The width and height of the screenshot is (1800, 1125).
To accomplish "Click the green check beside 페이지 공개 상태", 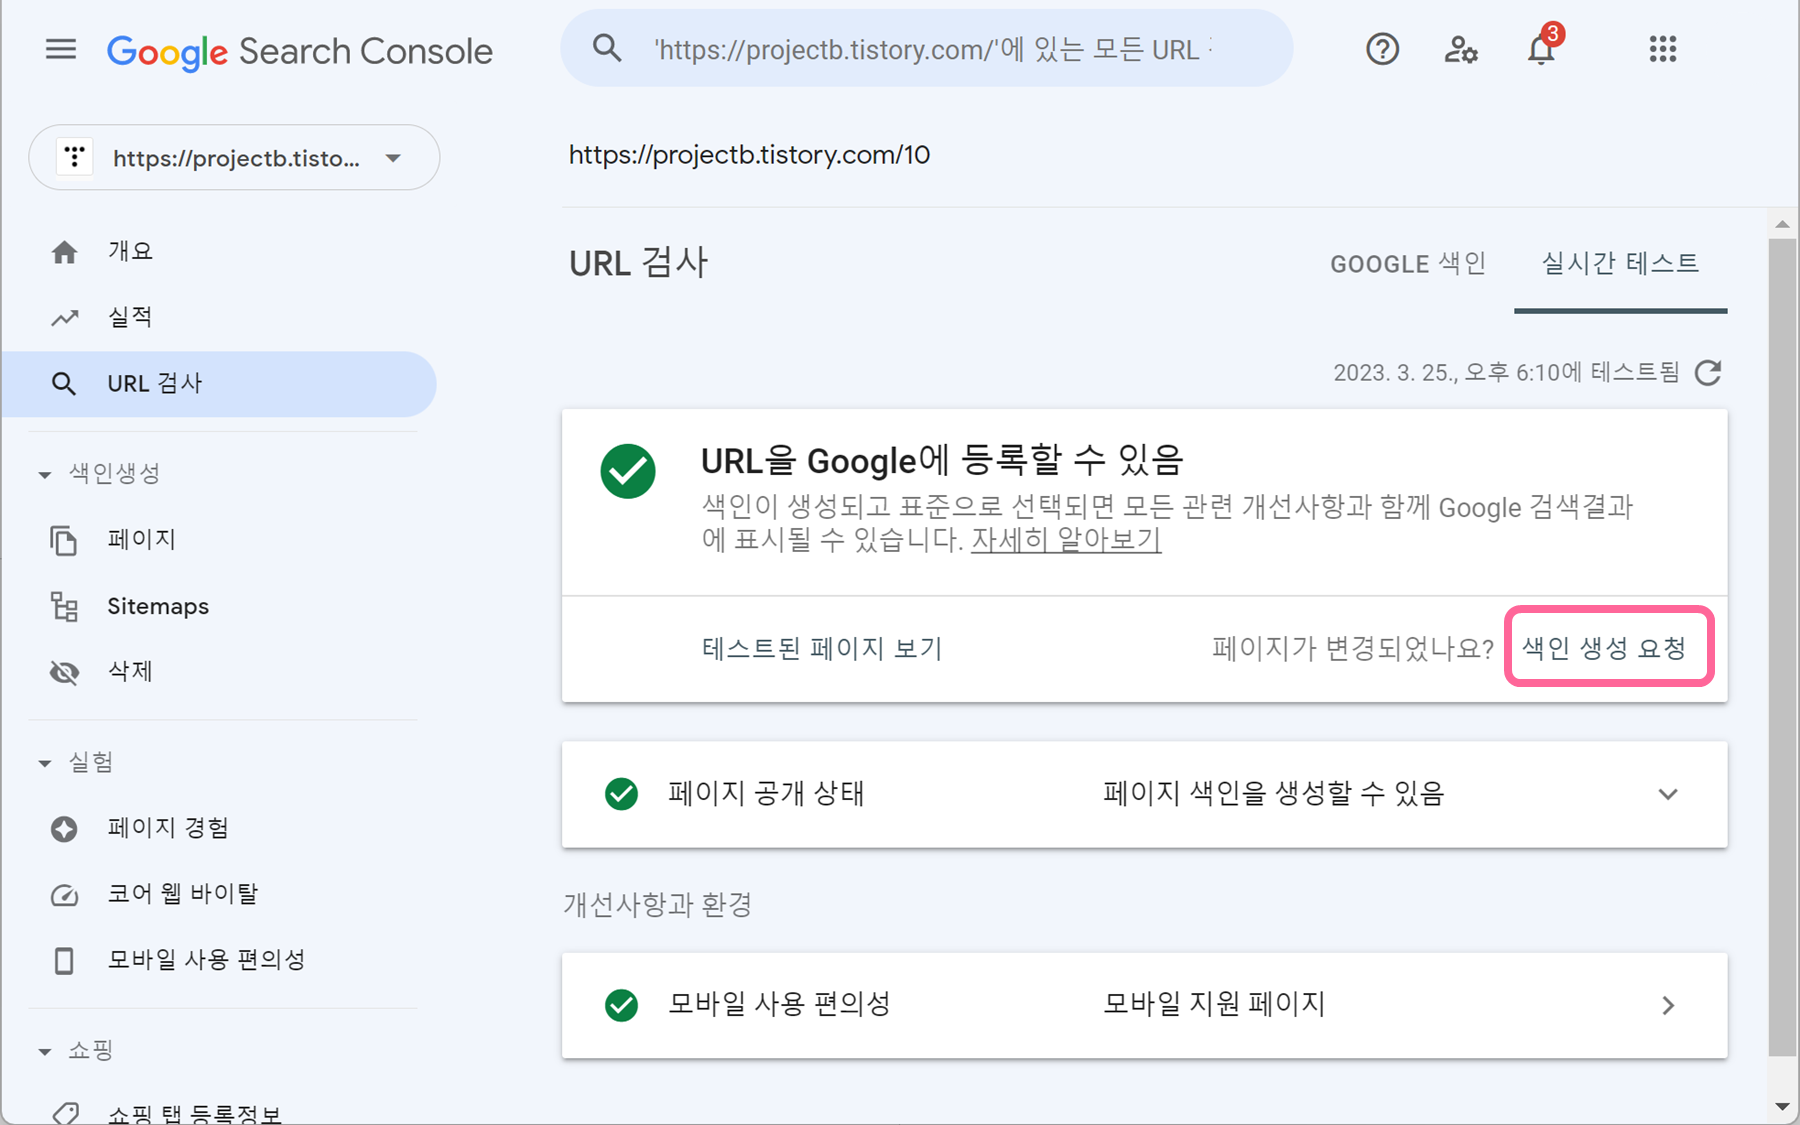I will [x=621, y=794].
